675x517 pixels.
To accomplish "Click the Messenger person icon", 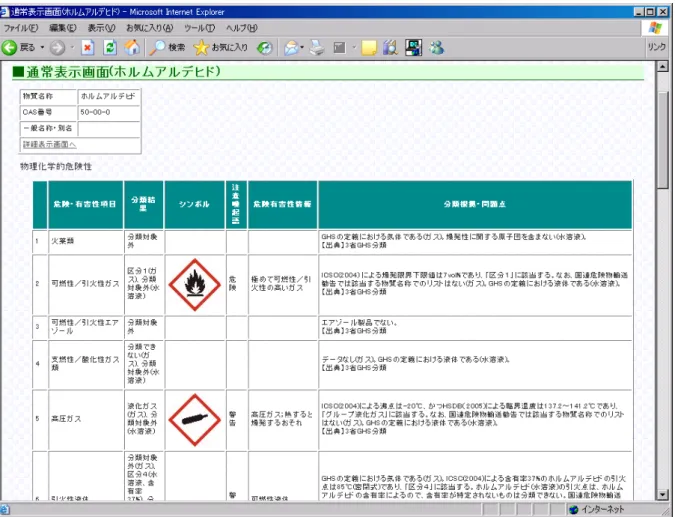I will click(437, 47).
